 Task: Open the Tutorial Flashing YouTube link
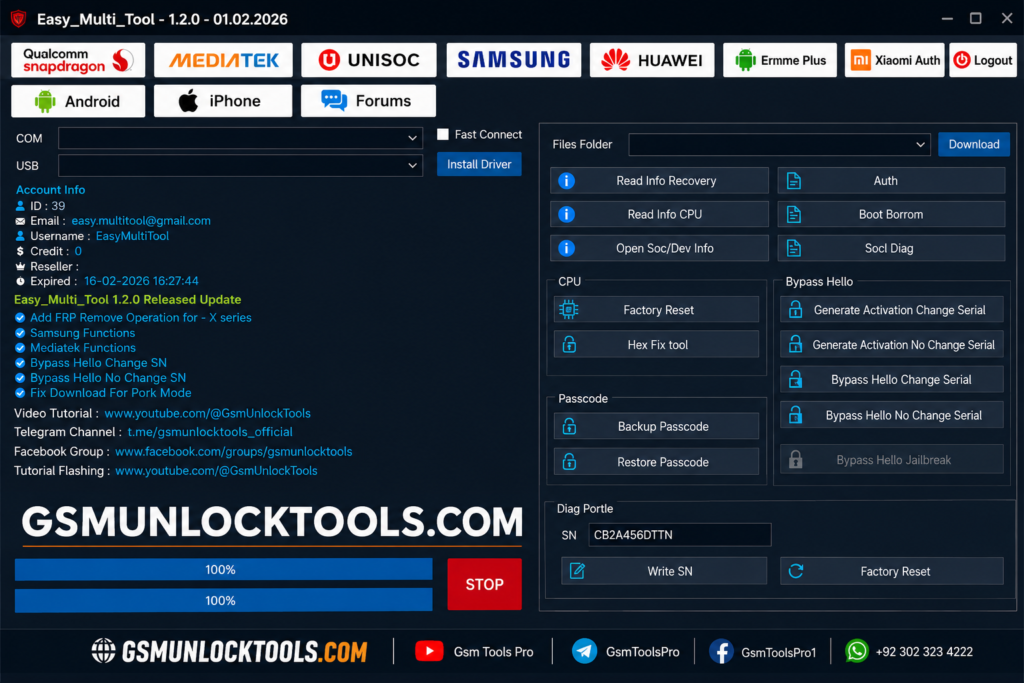[x=216, y=470]
